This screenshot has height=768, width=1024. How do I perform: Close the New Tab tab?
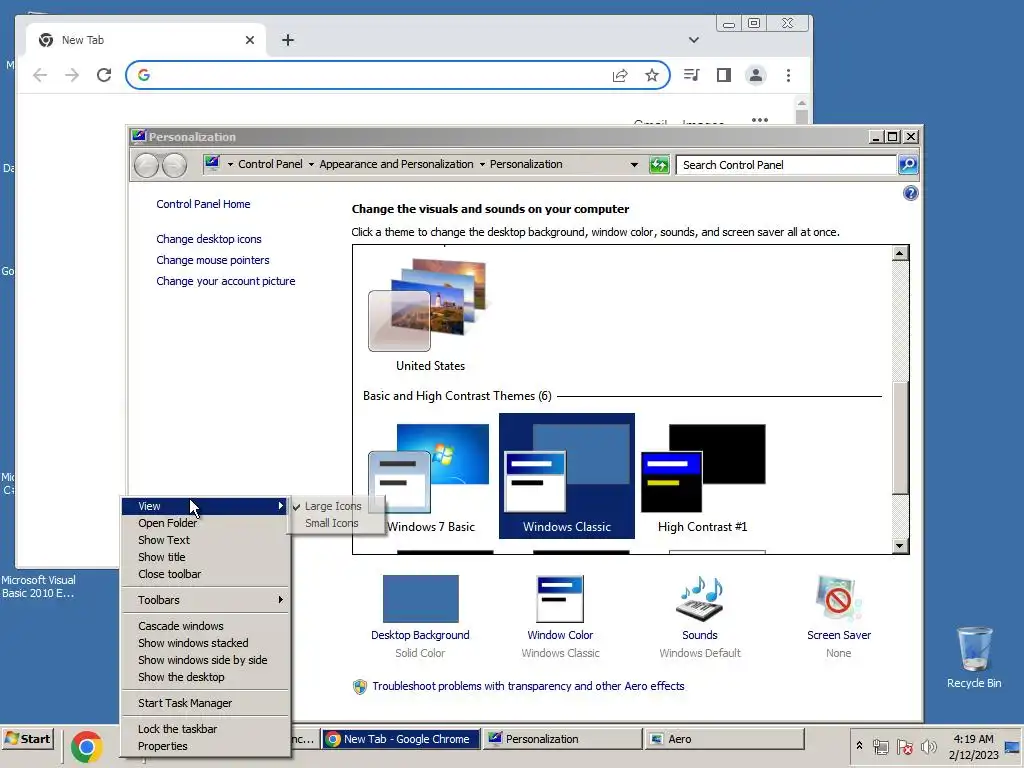pyautogui.click(x=249, y=40)
